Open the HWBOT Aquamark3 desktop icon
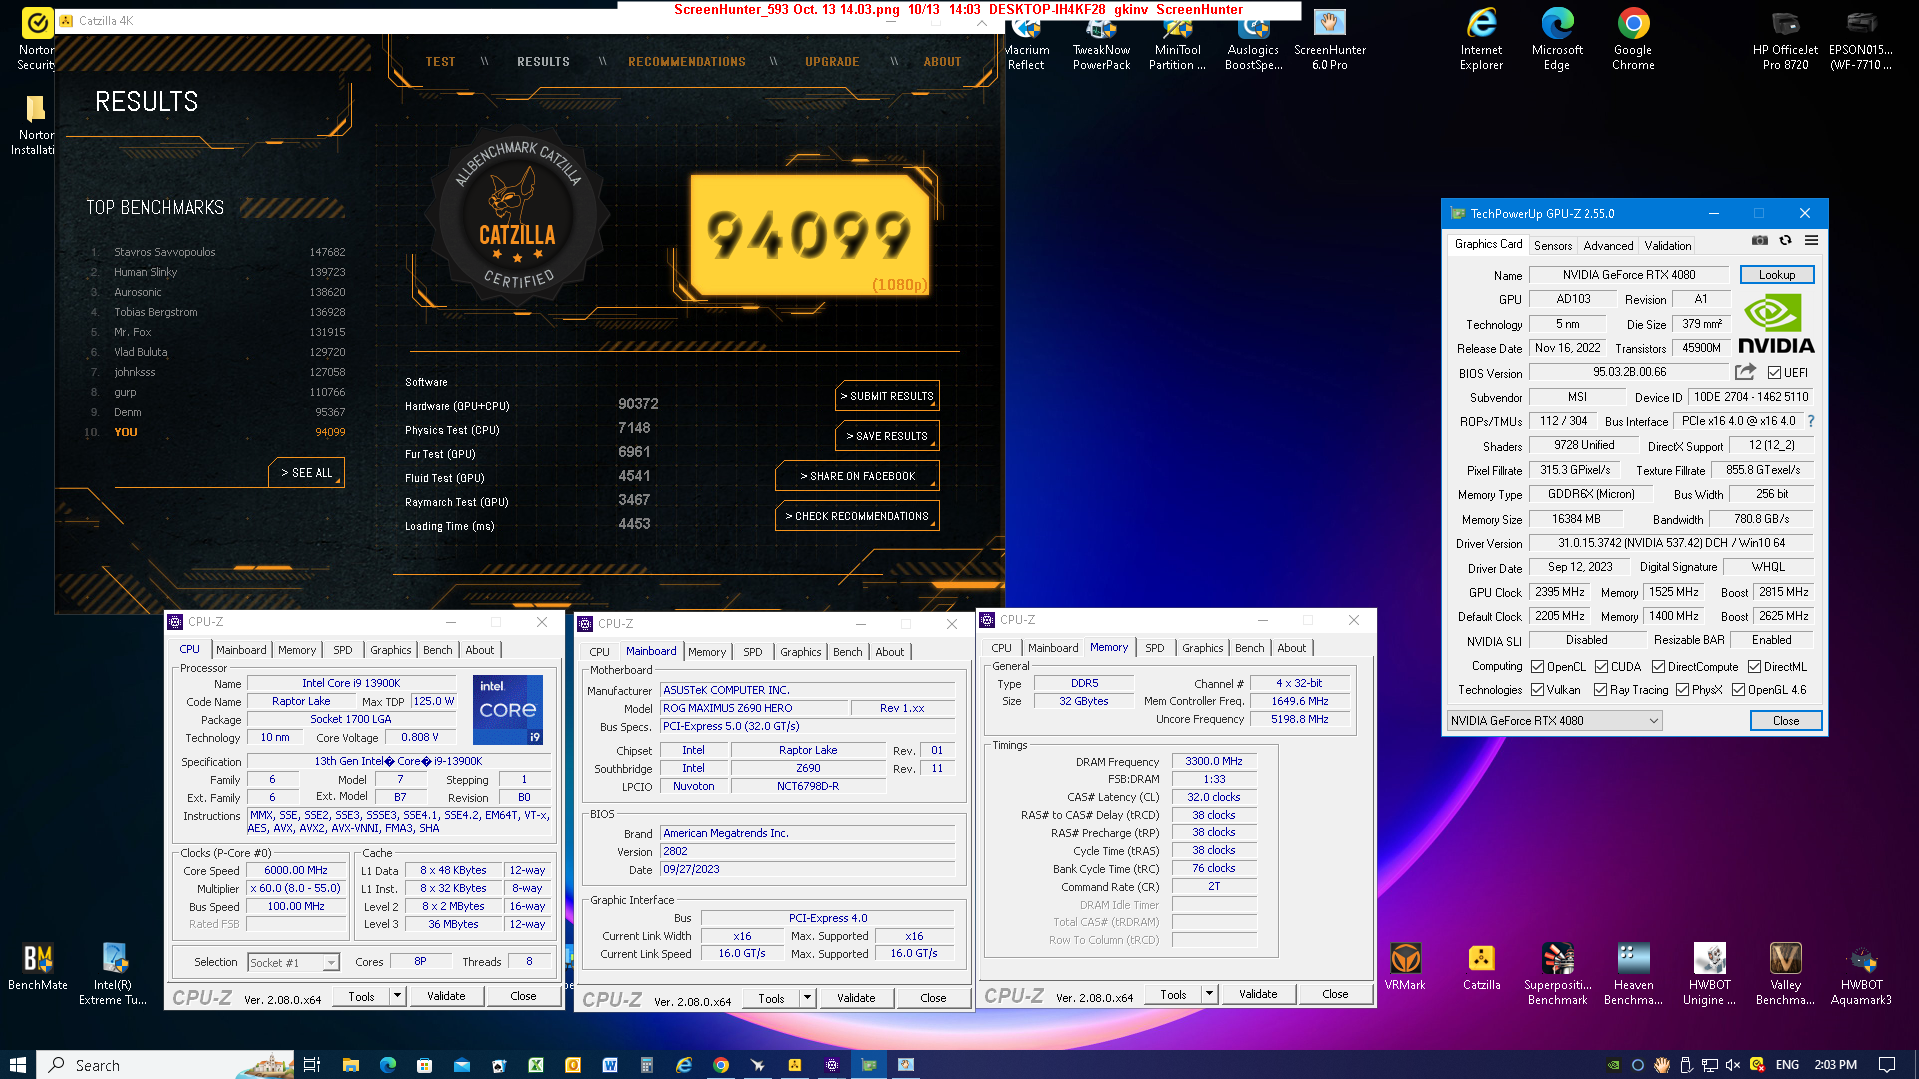The width and height of the screenshot is (1919, 1079). (1861, 974)
